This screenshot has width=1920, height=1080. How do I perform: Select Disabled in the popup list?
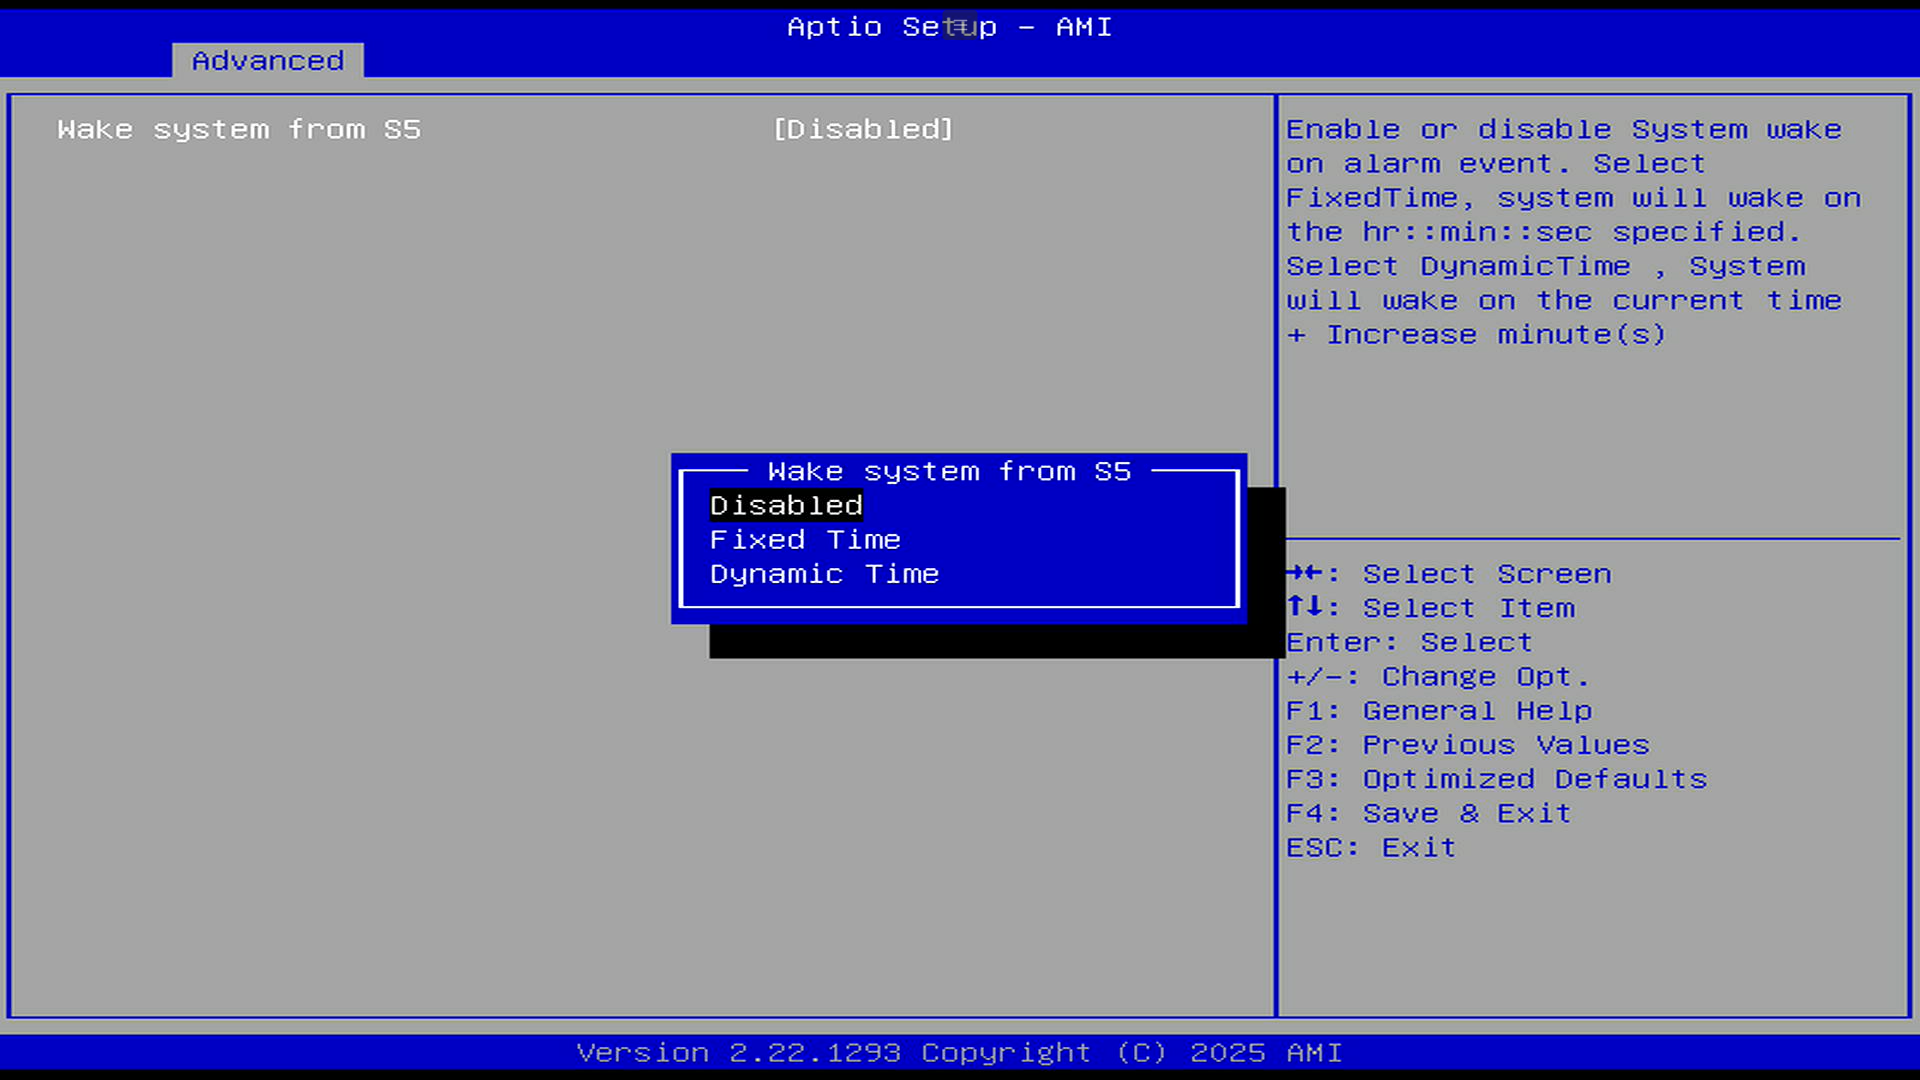[x=786, y=506]
